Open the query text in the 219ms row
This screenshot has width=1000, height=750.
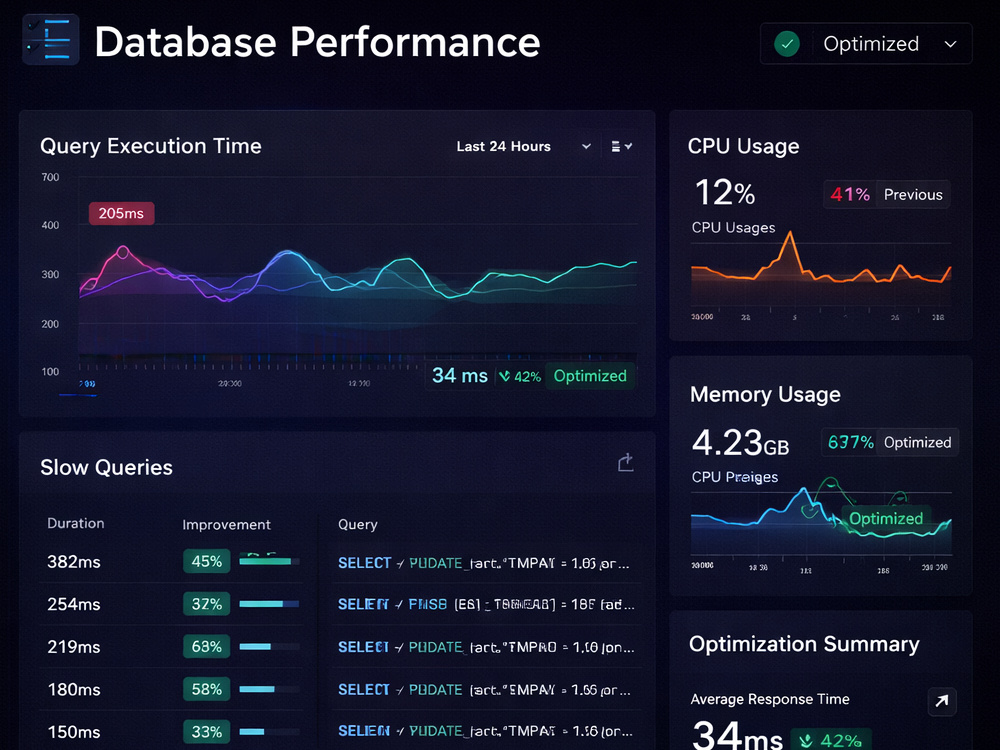pyautogui.click(x=486, y=647)
